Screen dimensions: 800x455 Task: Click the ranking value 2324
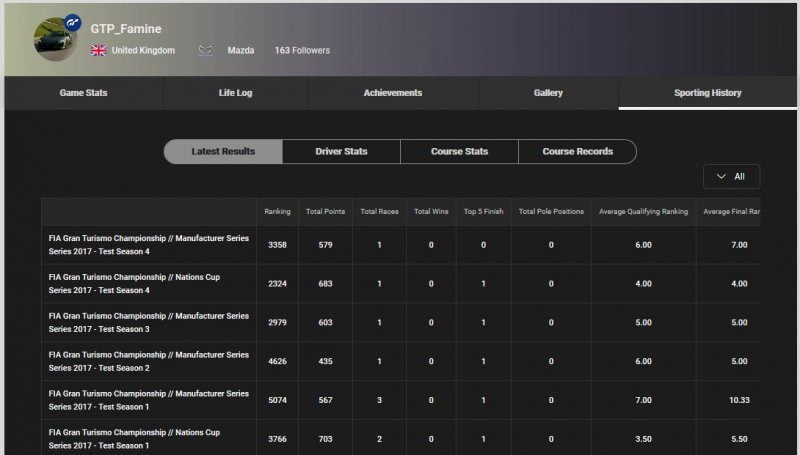pyautogui.click(x=278, y=284)
